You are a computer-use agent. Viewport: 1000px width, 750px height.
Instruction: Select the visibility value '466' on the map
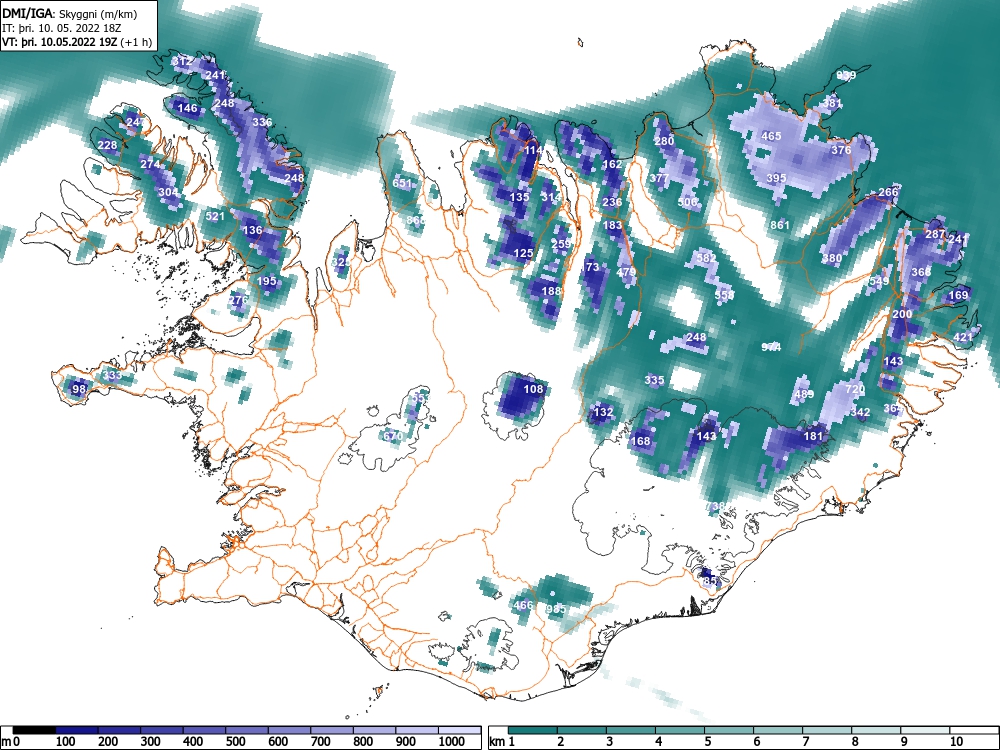click(523, 605)
